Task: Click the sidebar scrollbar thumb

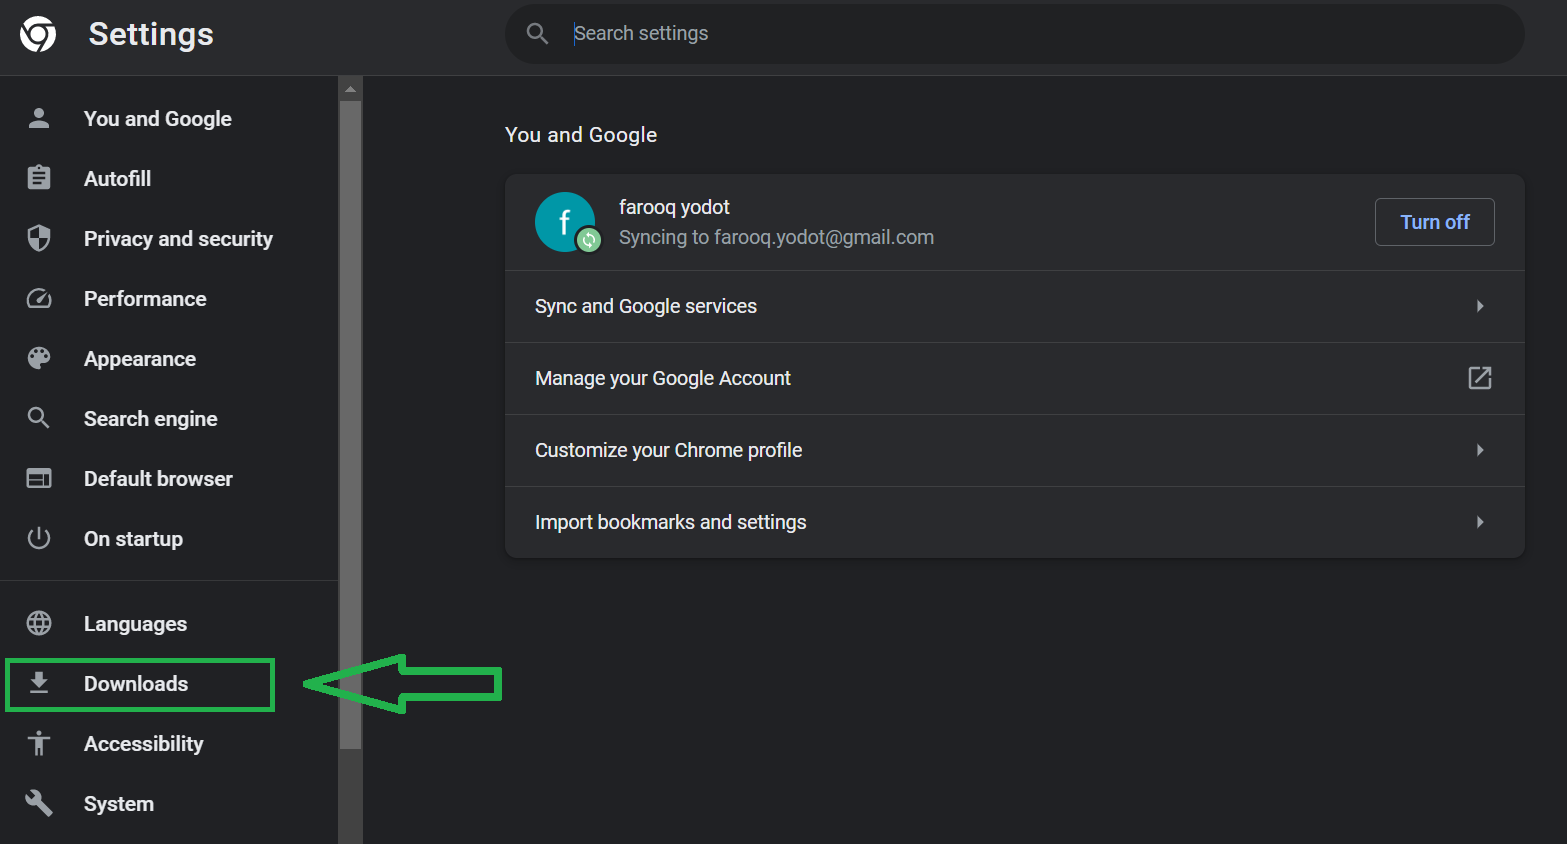Action: pyautogui.click(x=350, y=420)
